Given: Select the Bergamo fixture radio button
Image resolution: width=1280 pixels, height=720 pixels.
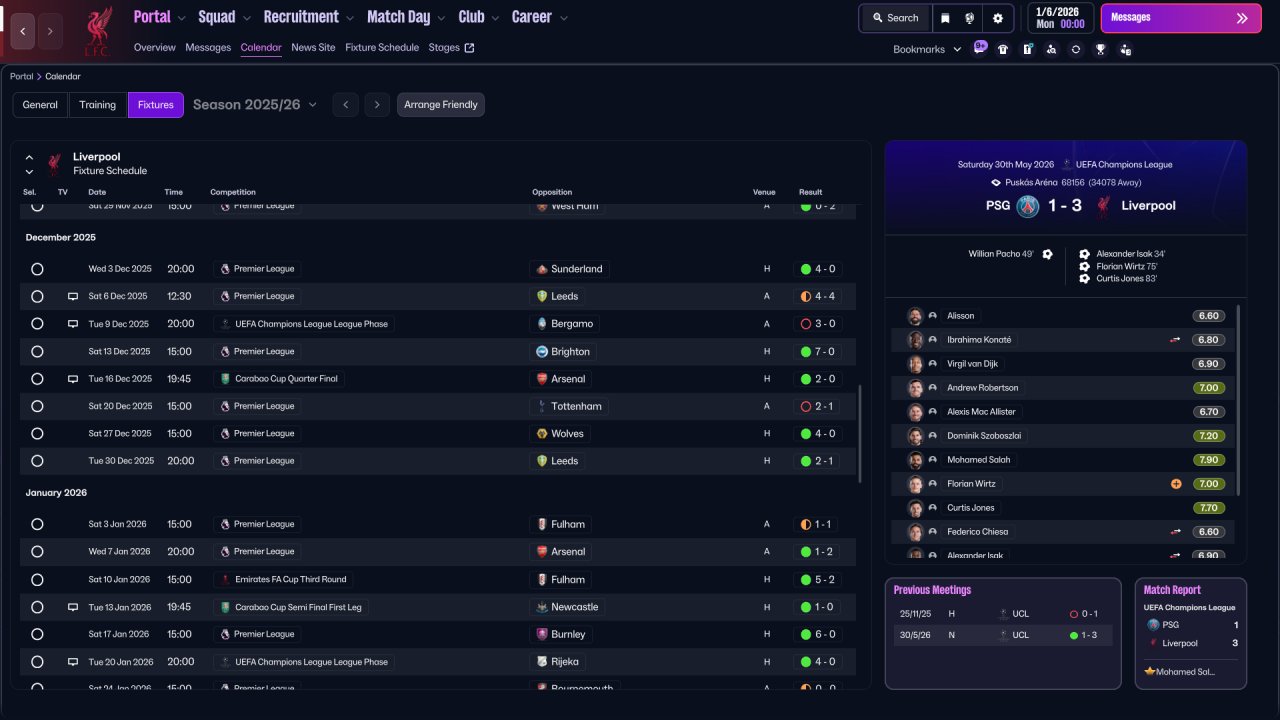Looking at the screenshot, I should coord(37,324).
